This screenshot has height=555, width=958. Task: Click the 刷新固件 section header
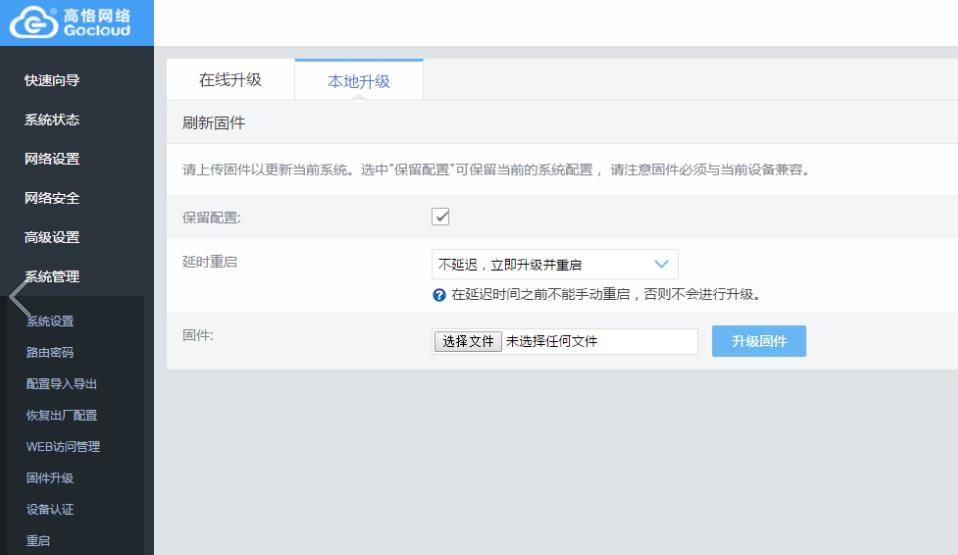[x=214, y=123]
